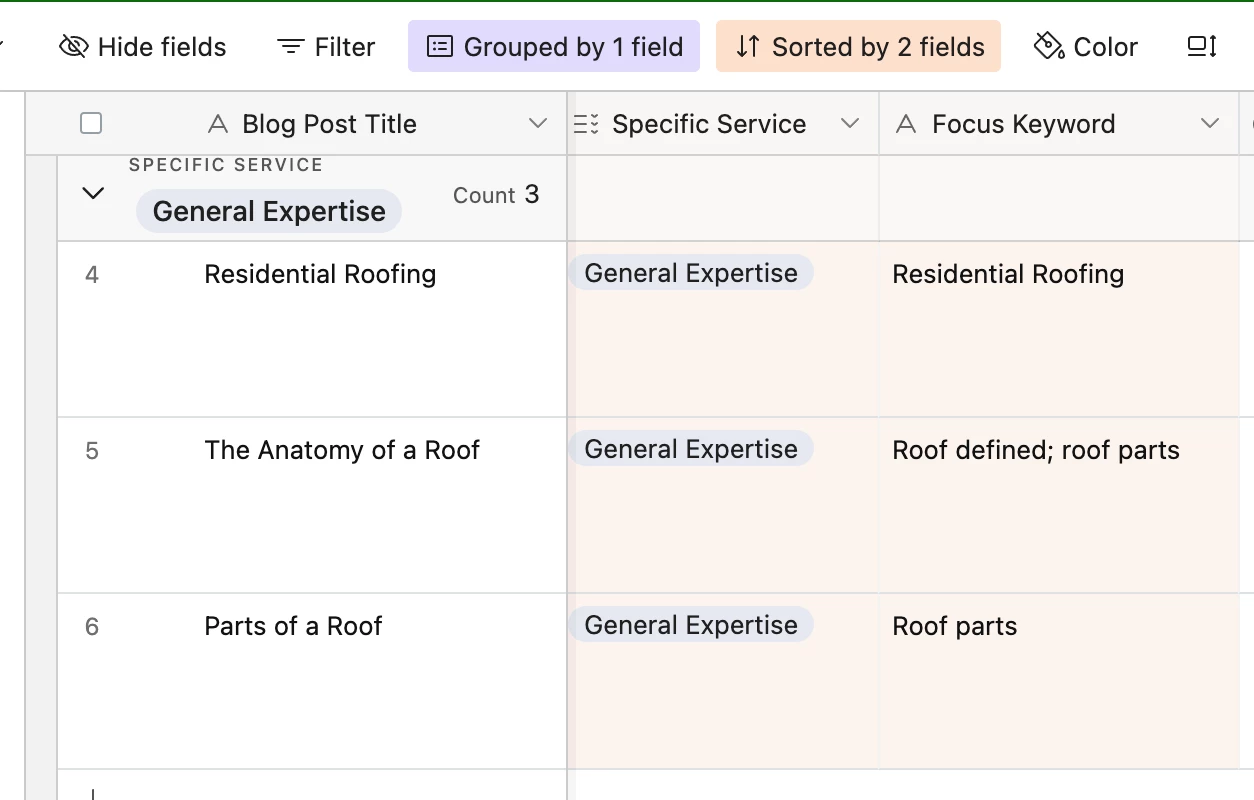This screenshot has width=1254, height=800.
Task: Click Specific Service select field icon
Action: pyautogui.click(x=586, y=124)
